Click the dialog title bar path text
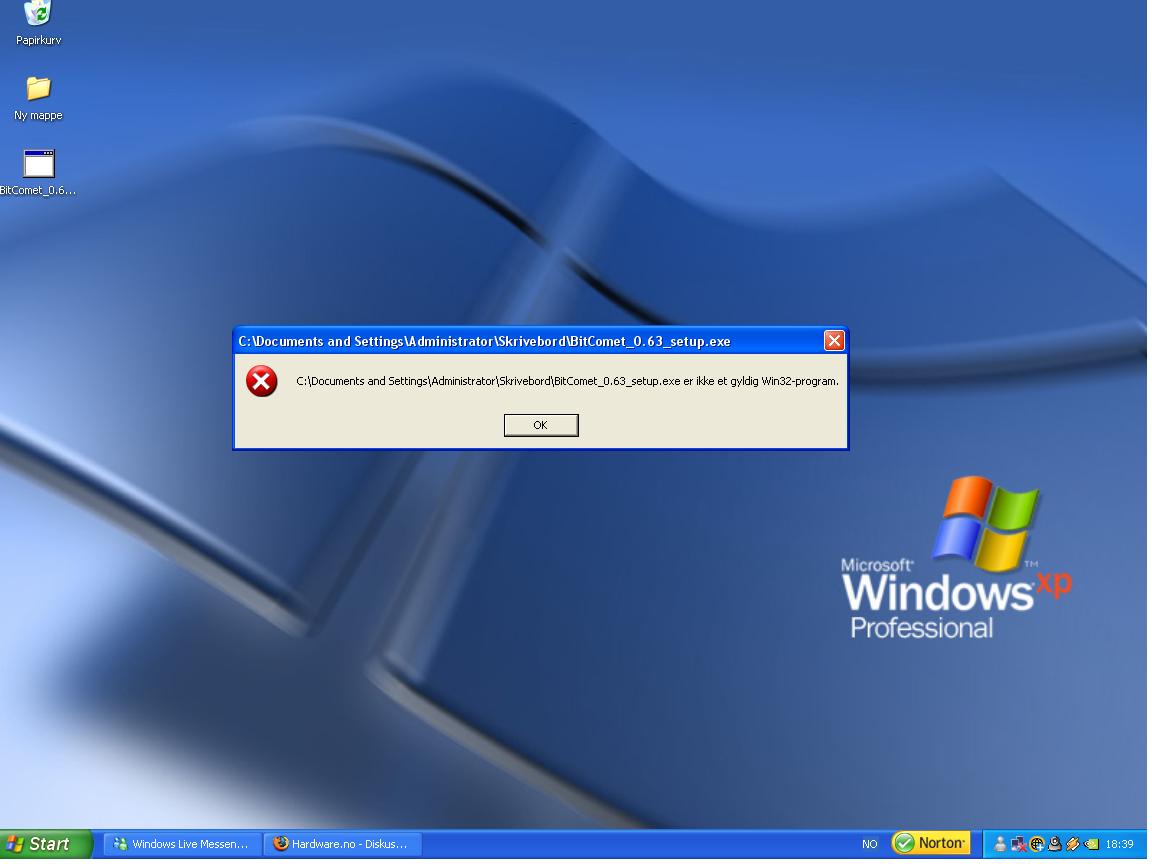This screenshot has height=864, width=1152. point(486,343)
